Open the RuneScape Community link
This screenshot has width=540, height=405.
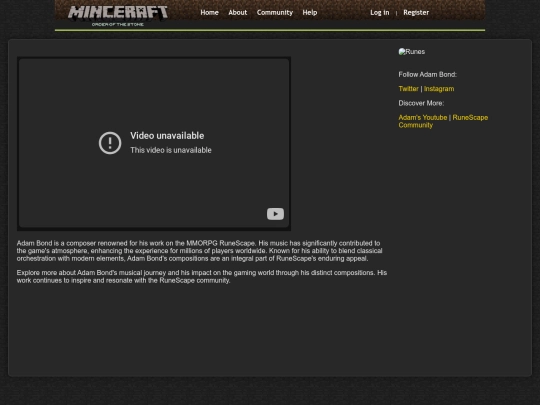pyautogui.click(x=443, y=121)
